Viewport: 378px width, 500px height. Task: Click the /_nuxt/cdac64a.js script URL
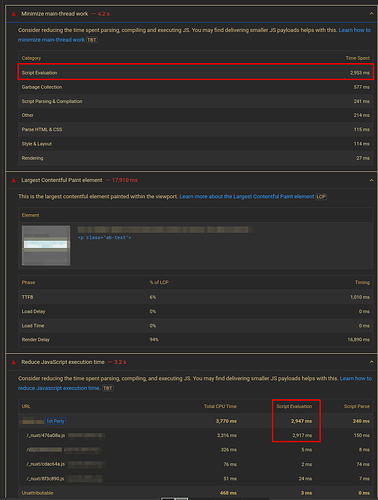pyautogui.click(x=46, y=464)
